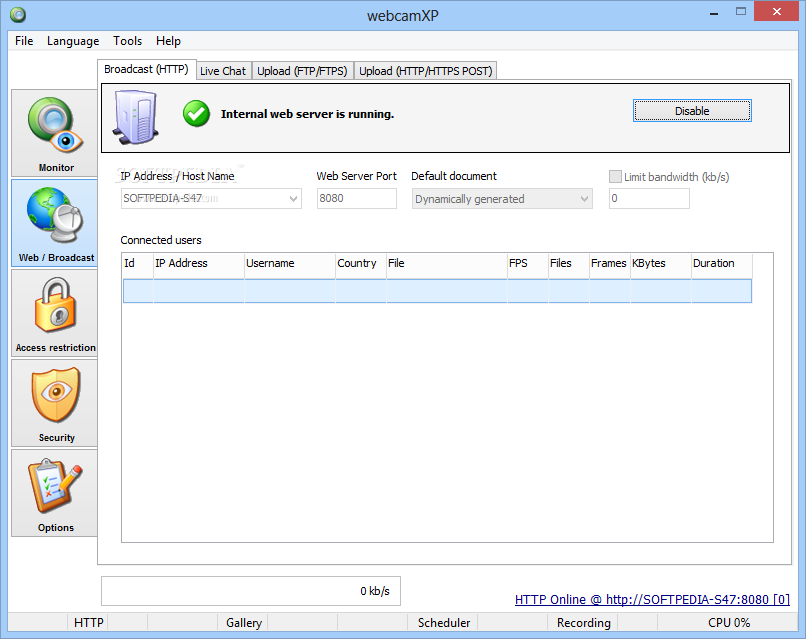This screenshot has width=806, height=639.
Task: Sort by IP Address column header
Action: 198,264
